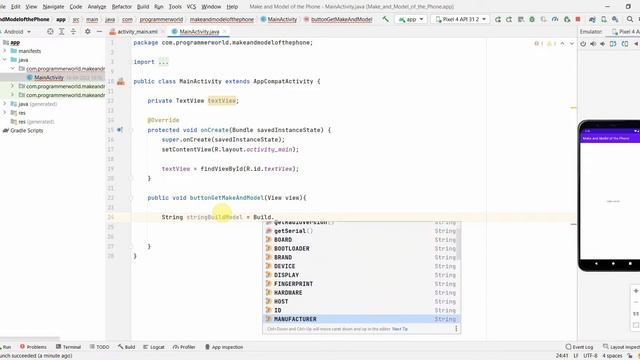
Task: Click the emulator volume up icon
Action: [x=593, y=44]
